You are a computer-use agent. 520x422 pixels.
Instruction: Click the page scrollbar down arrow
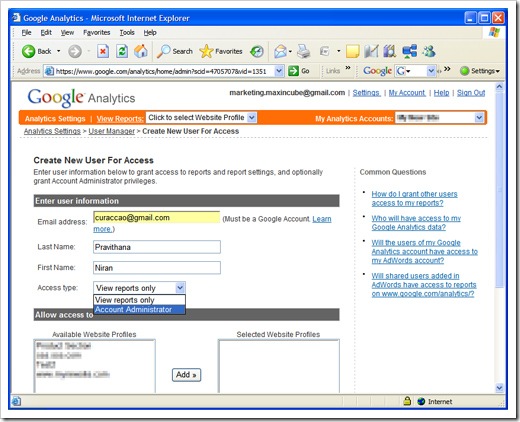coord(499,387)
